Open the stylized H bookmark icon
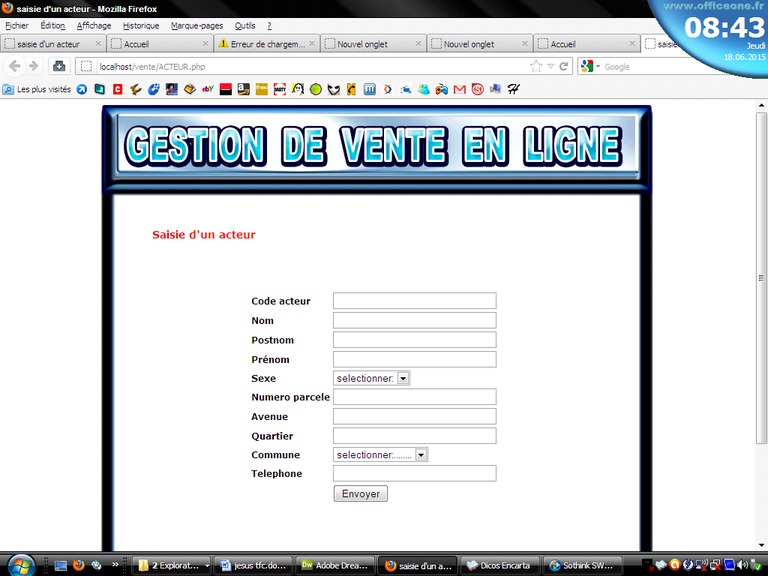Image resolution: width=768 pixels, height=576 pixels. pos(513,89)
